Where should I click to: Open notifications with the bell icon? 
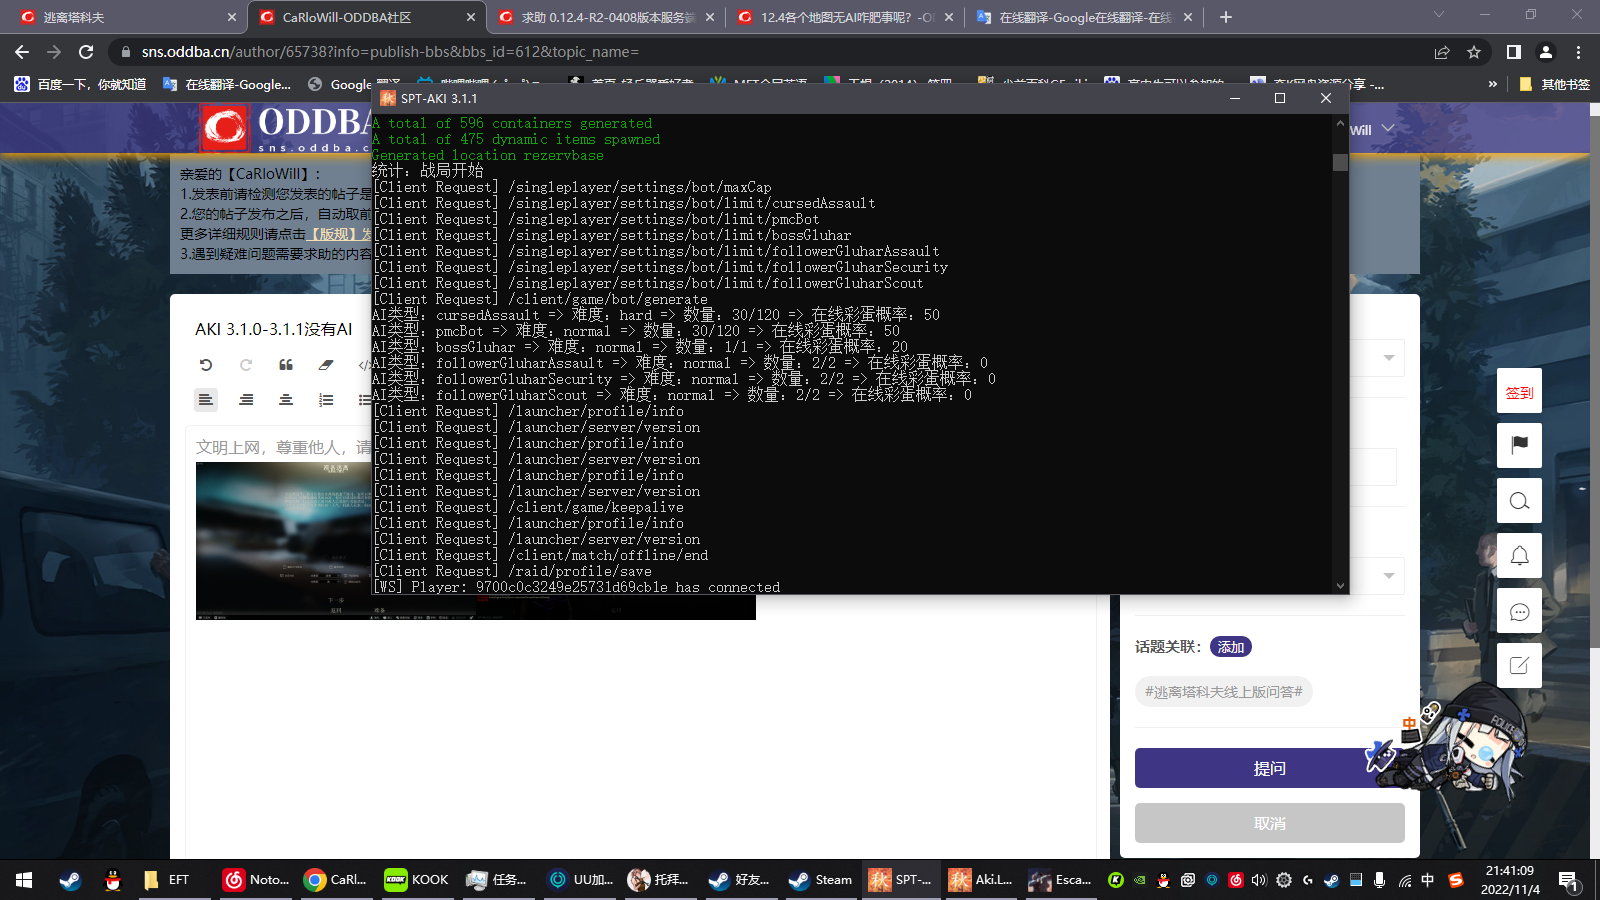coord(1519,556)
